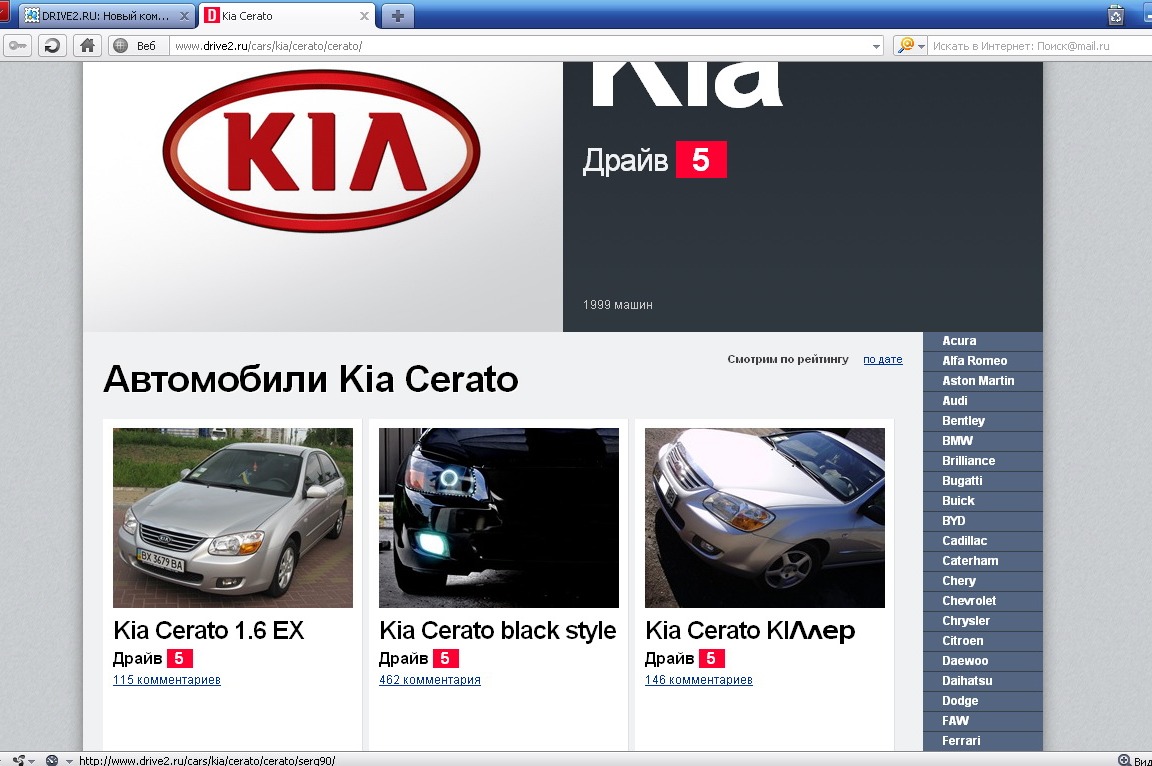Open Kia Cerato black style title link
The width and height of the screenshot is (1152, 766).
pos(497,630)
